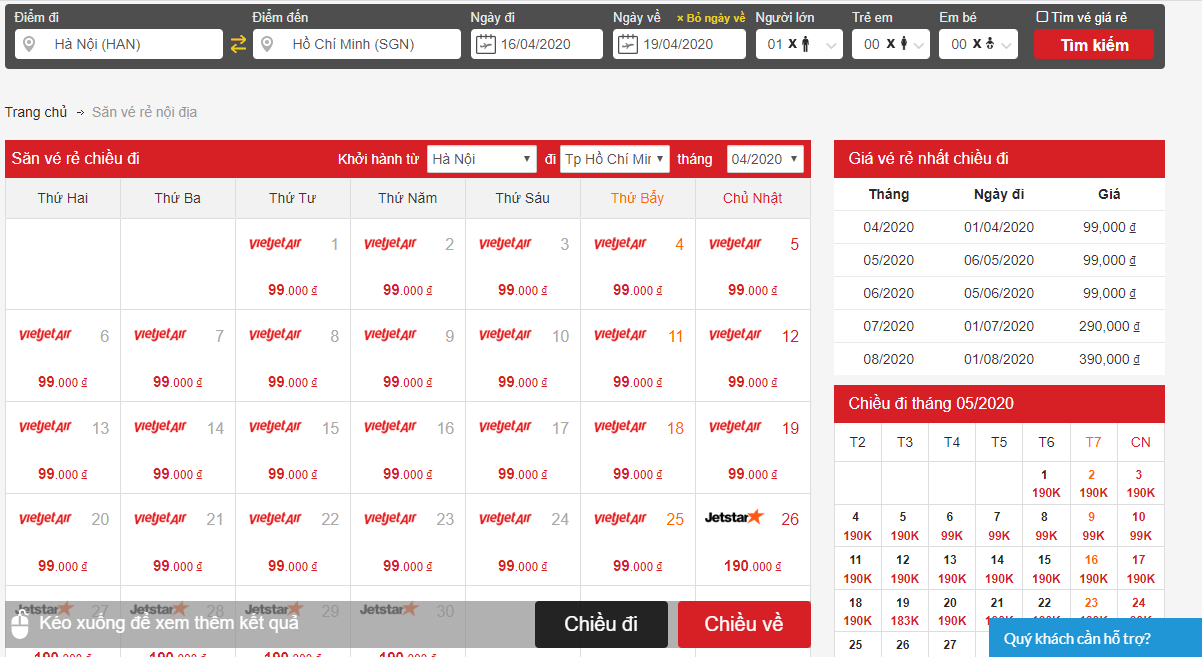Click the swap origin and destination arrows icon

[238, 44]
